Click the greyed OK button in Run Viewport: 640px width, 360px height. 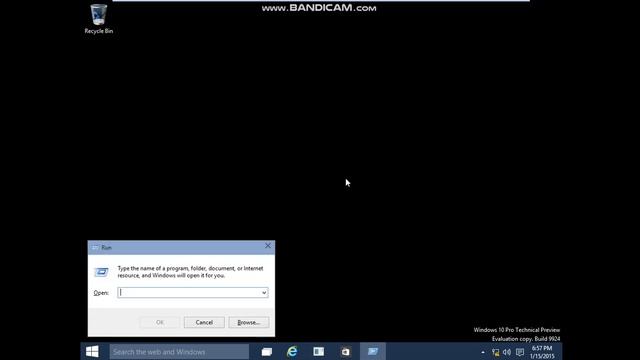point(160,322)
